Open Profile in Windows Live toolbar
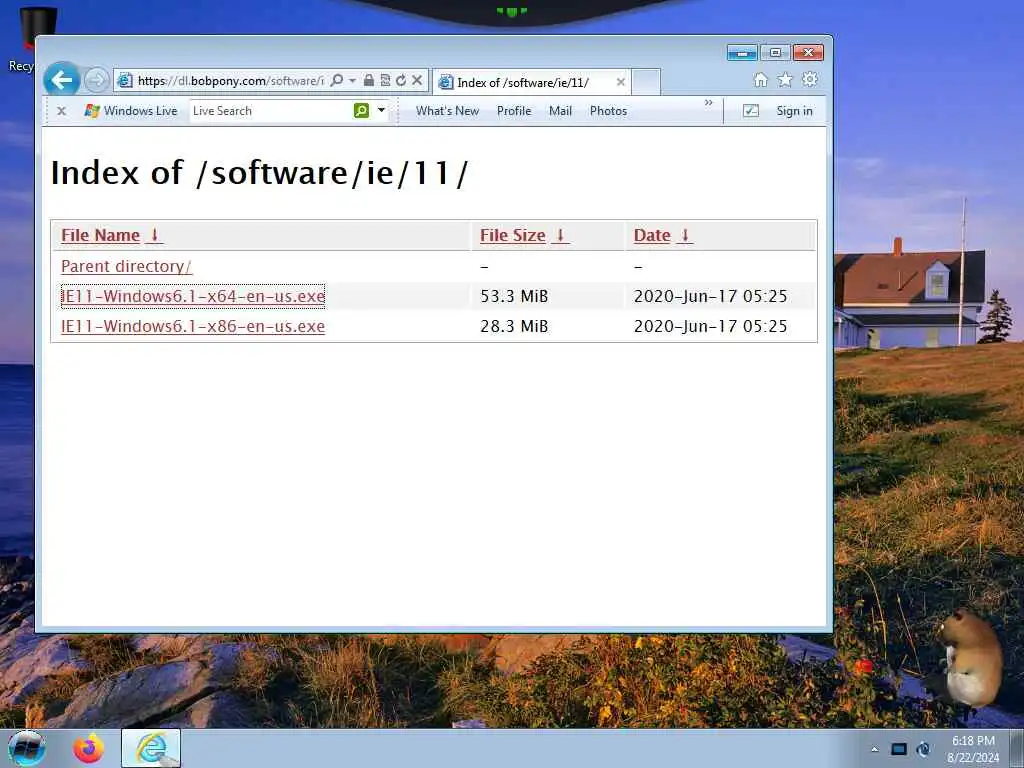The height and width of the screenshot is (768, 1024). point(514,111)
